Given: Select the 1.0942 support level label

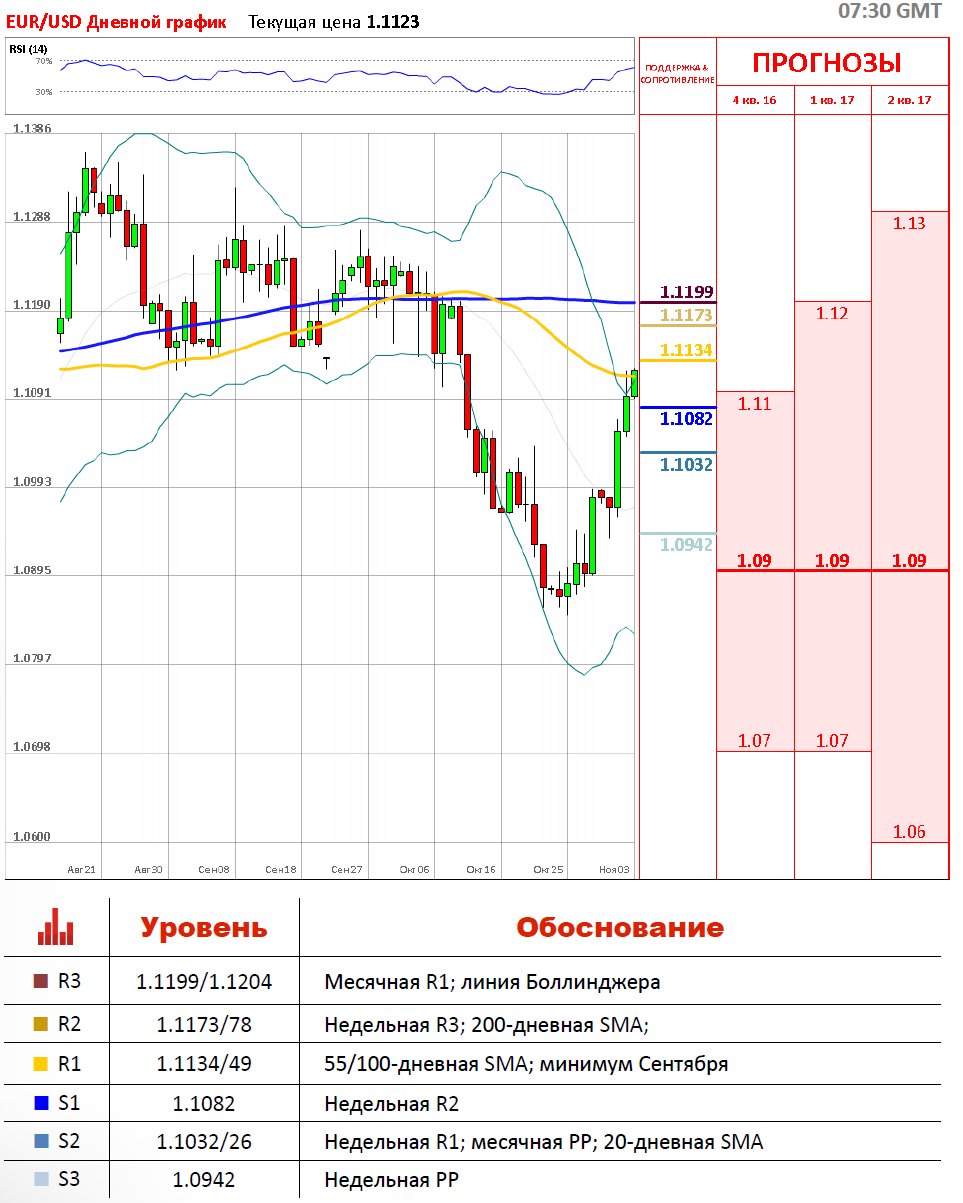Looking at the screenshot, I should pyautogui.click(x=686, y=545).
